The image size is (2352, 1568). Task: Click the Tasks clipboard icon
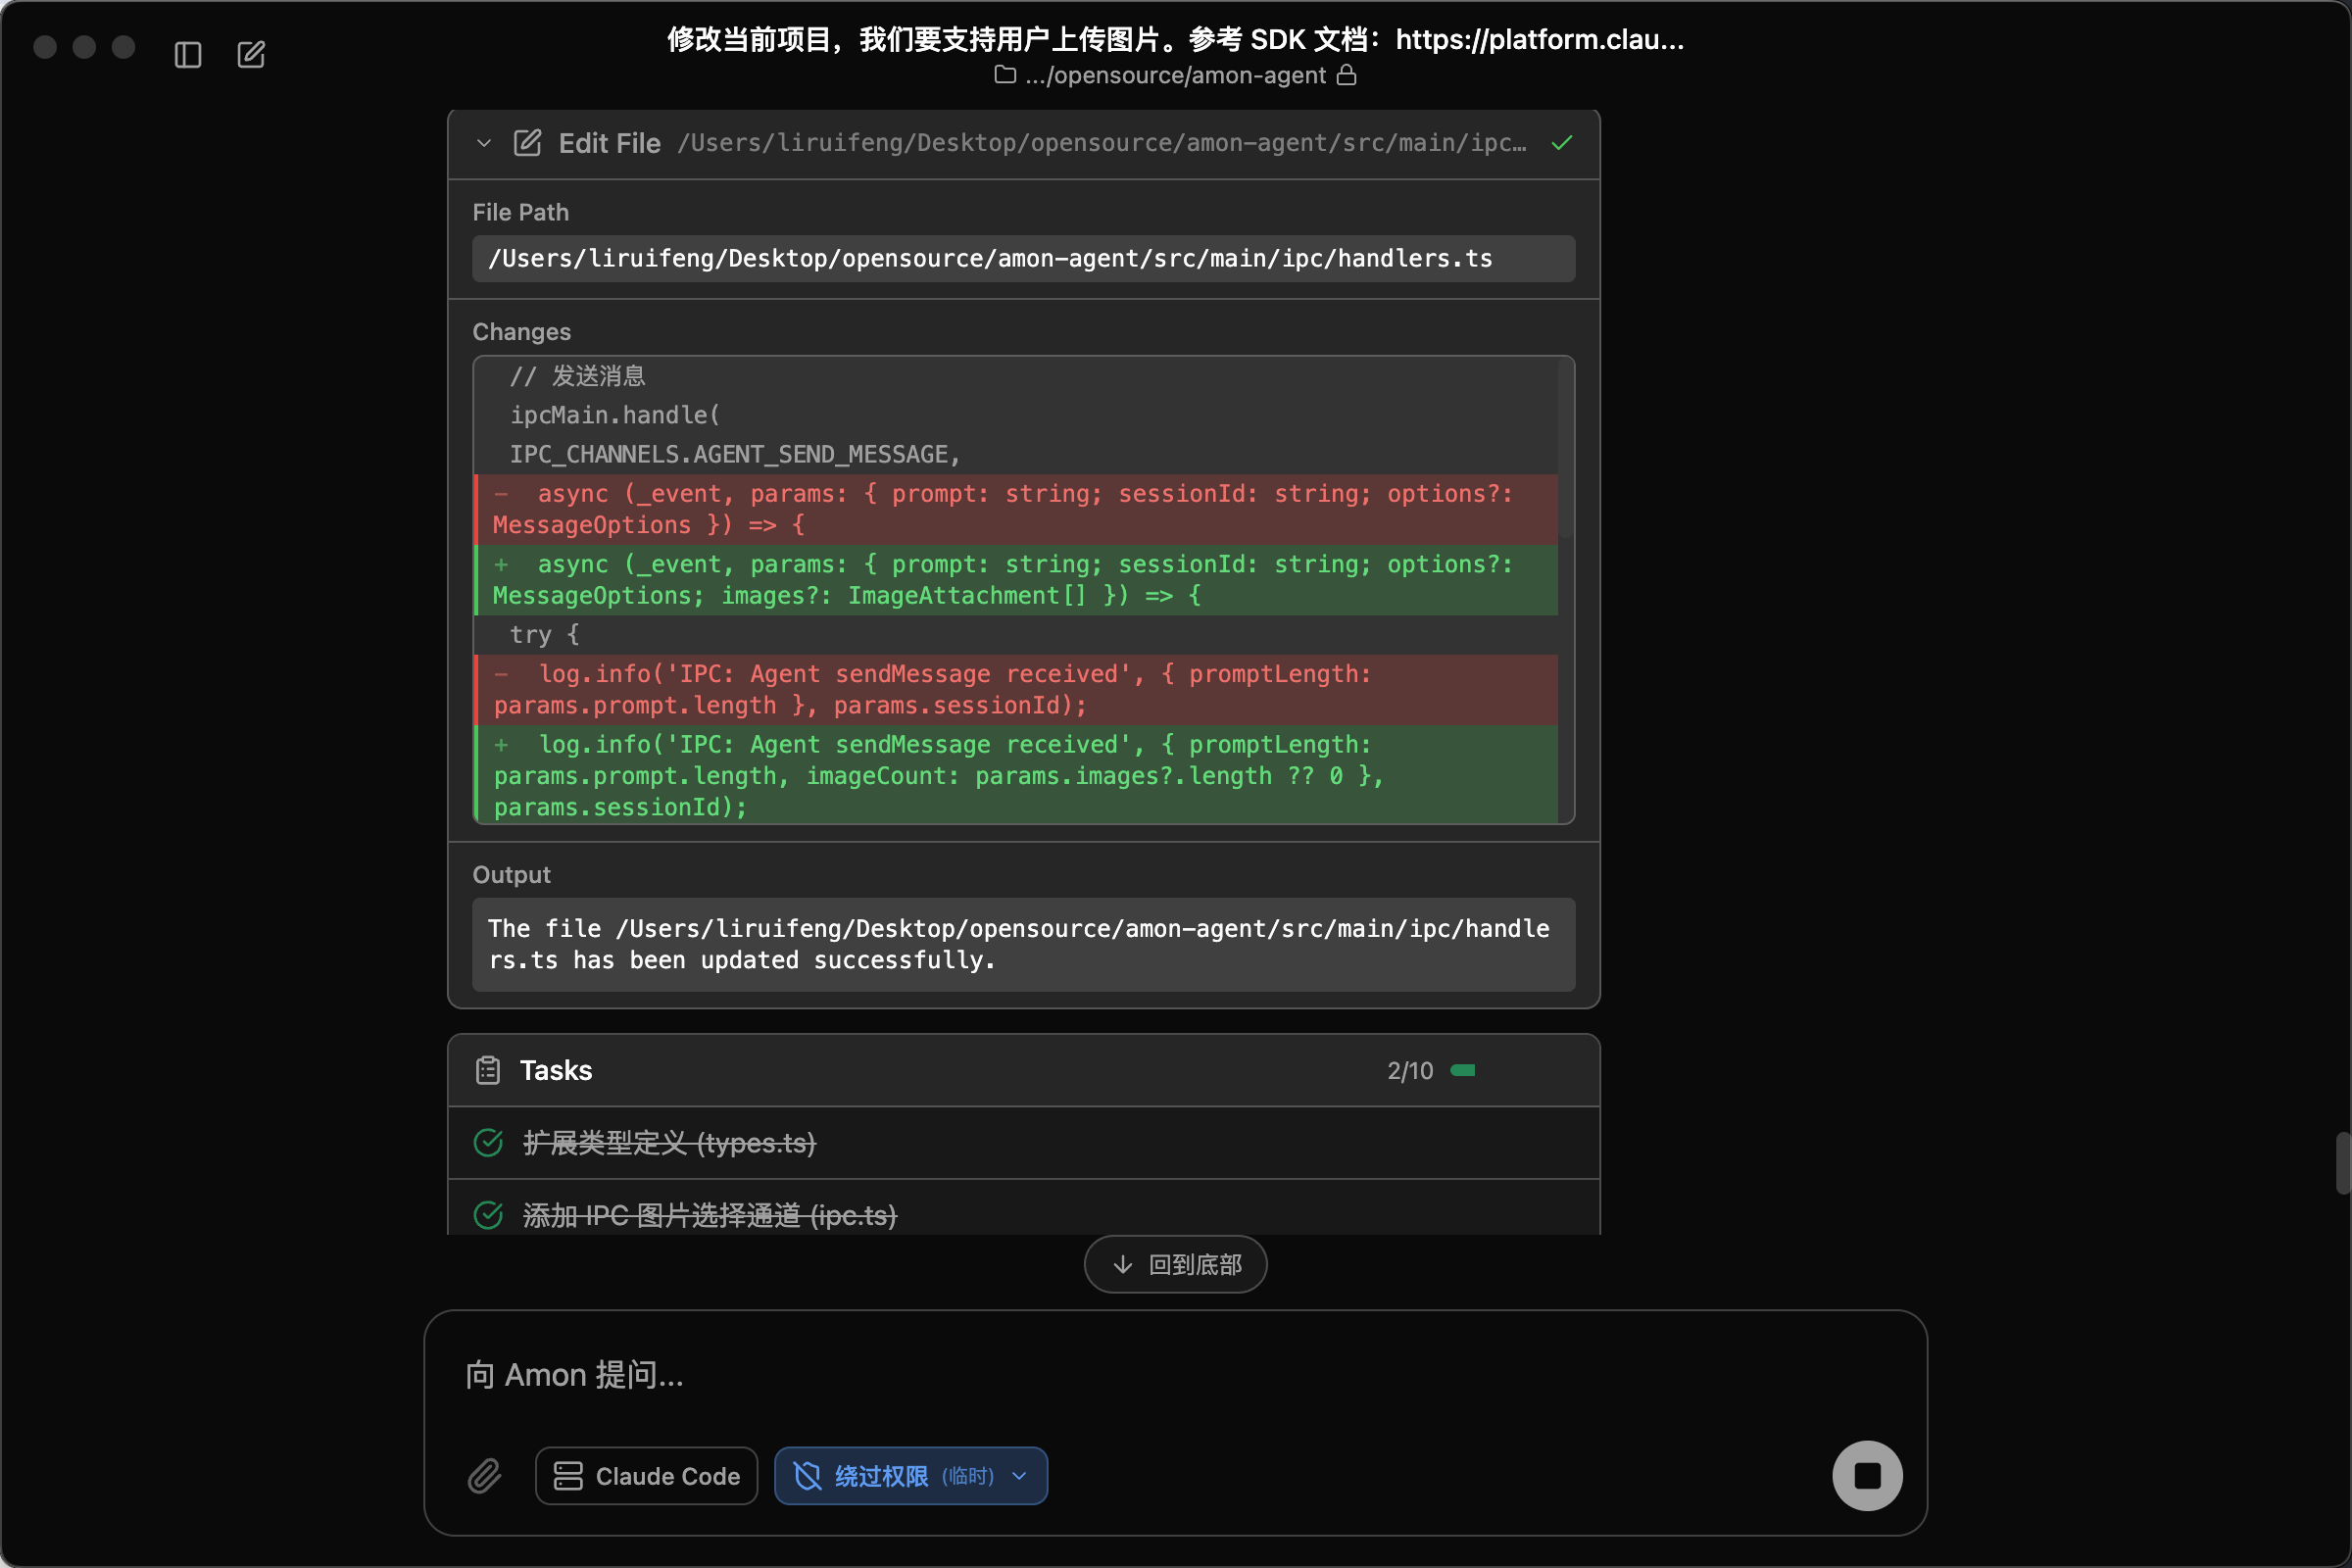point(488,1070)
